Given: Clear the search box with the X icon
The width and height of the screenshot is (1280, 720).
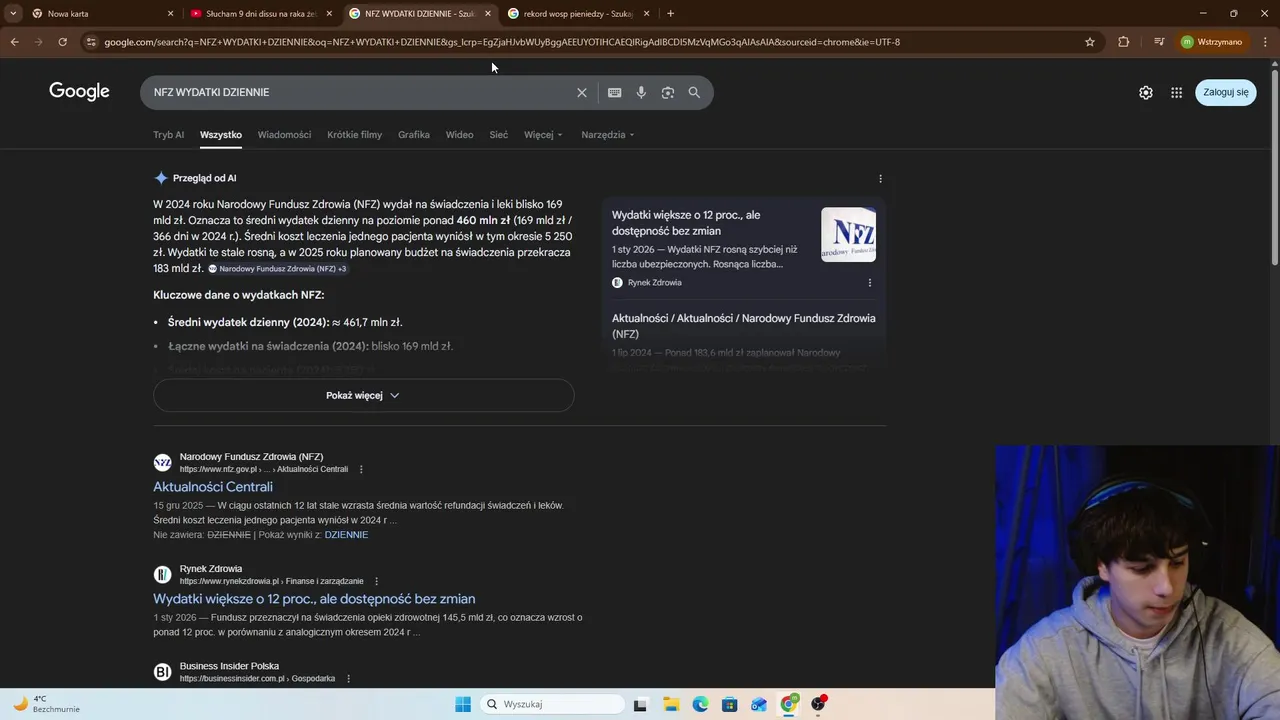Looking at the screenshot, I should click(x=581, y=92).
